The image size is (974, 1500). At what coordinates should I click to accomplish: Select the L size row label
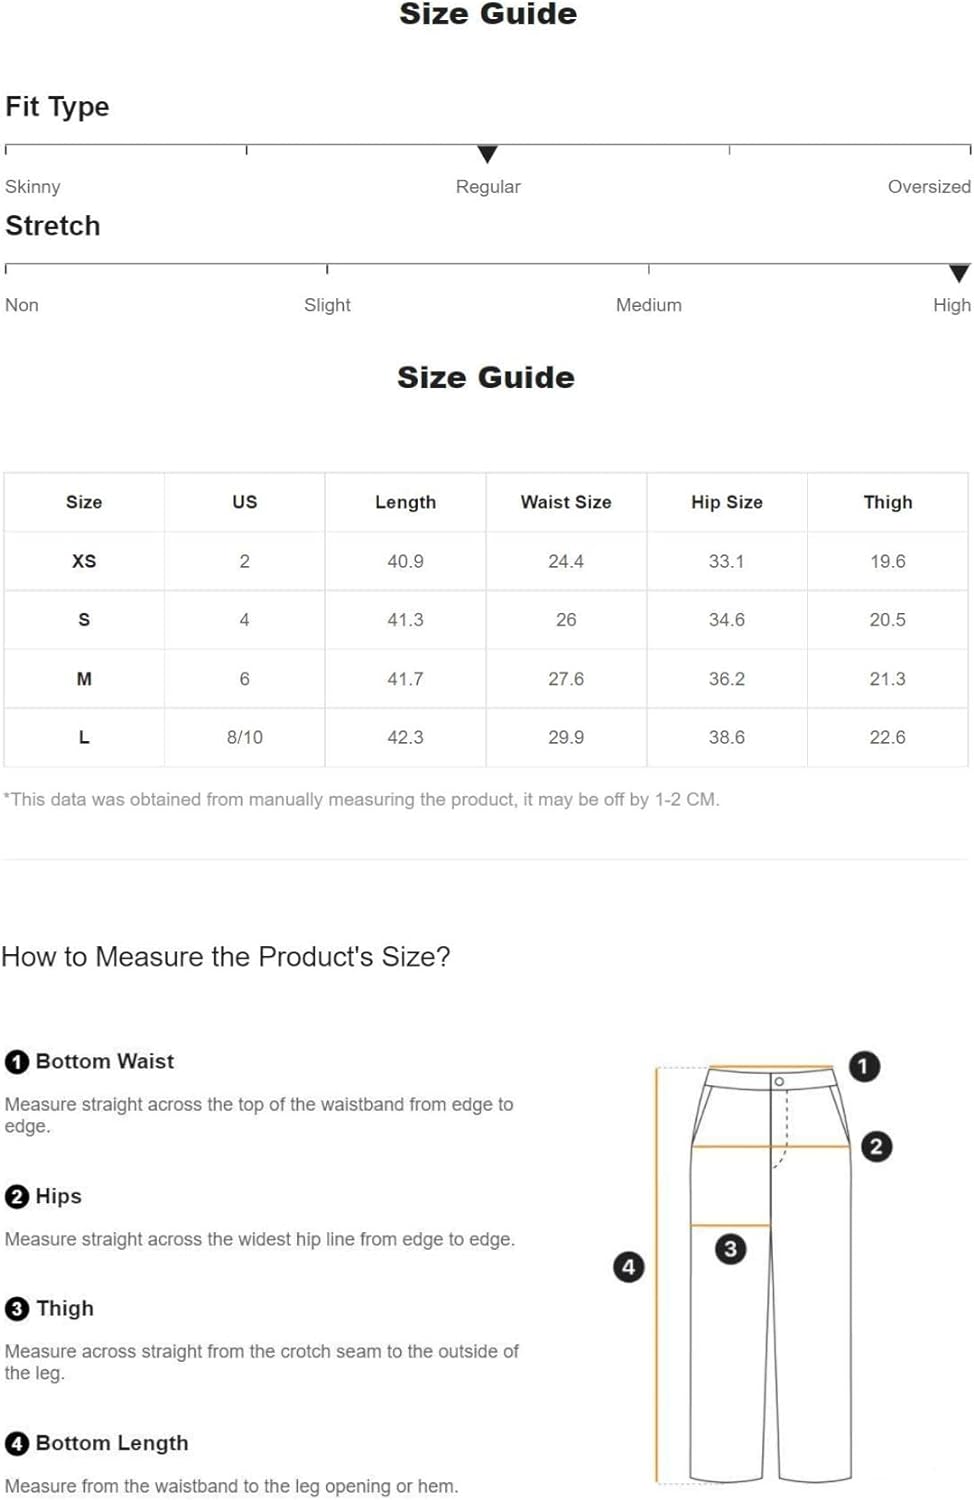click(84, 737)
